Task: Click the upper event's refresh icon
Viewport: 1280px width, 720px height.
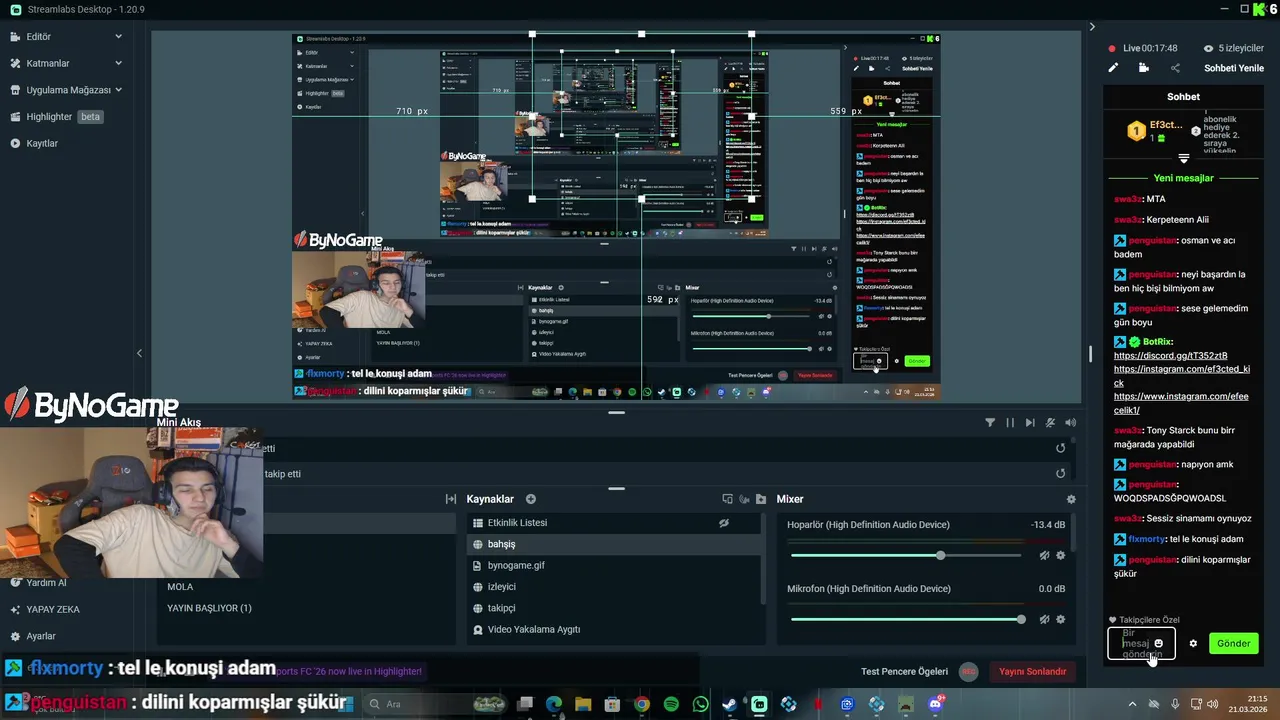Action: [1061, 448]
